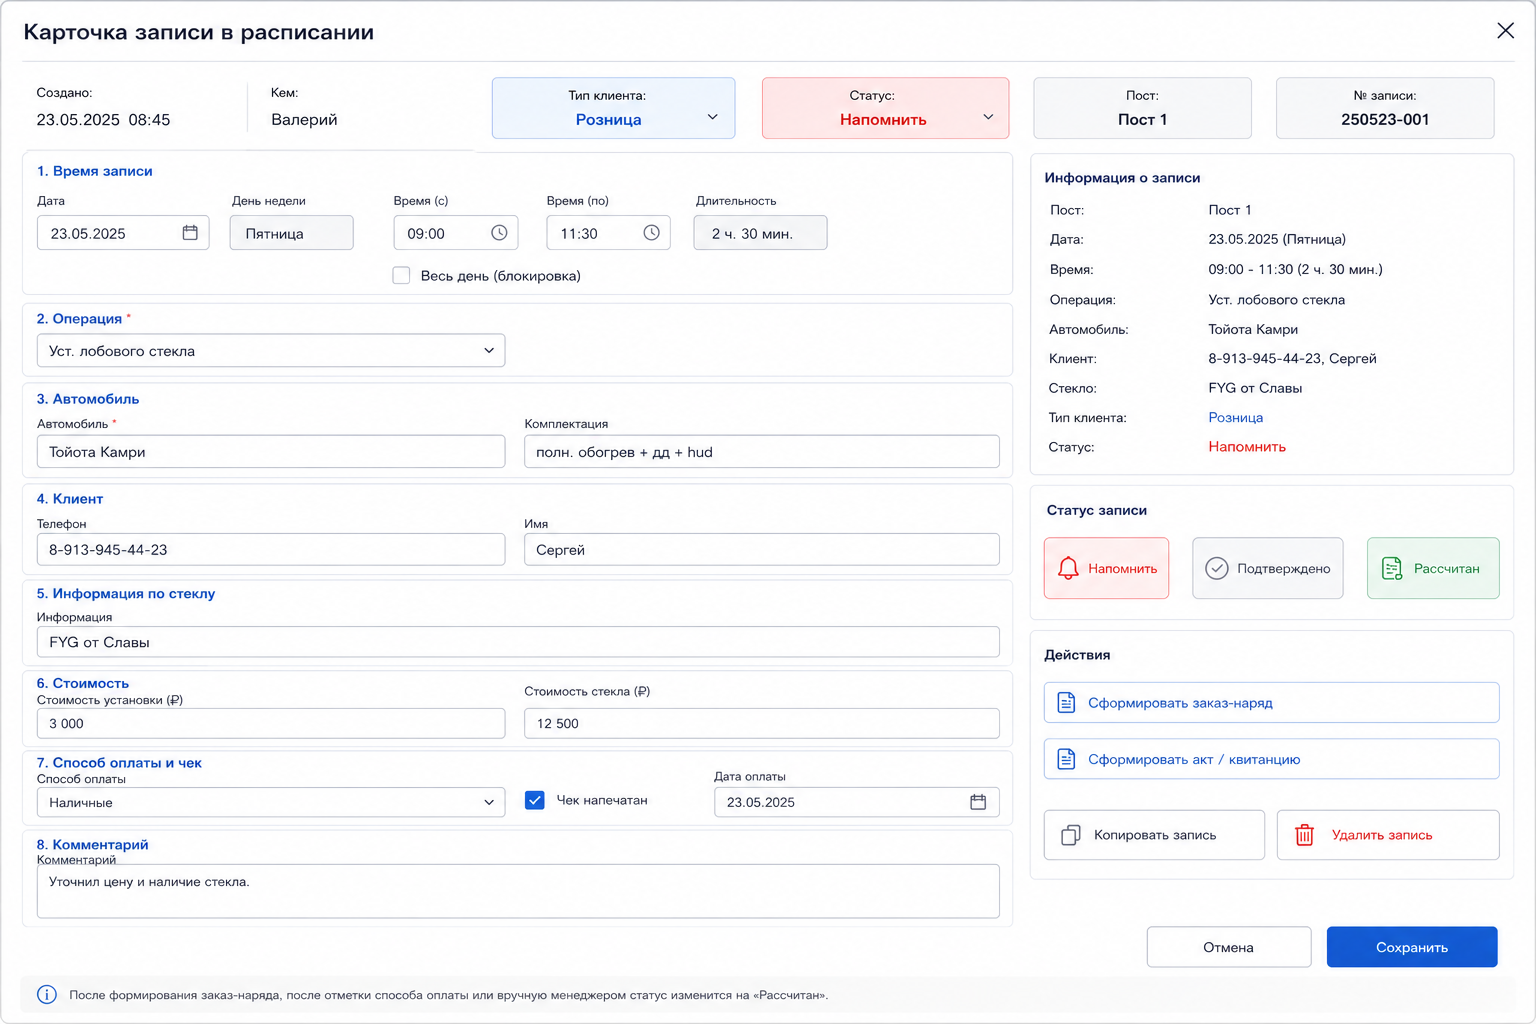The image size is (1536, 1024).
Task: Uncheck the Чек напечатан checkbox
Action: pyautogui.click(x=535, y=800)
